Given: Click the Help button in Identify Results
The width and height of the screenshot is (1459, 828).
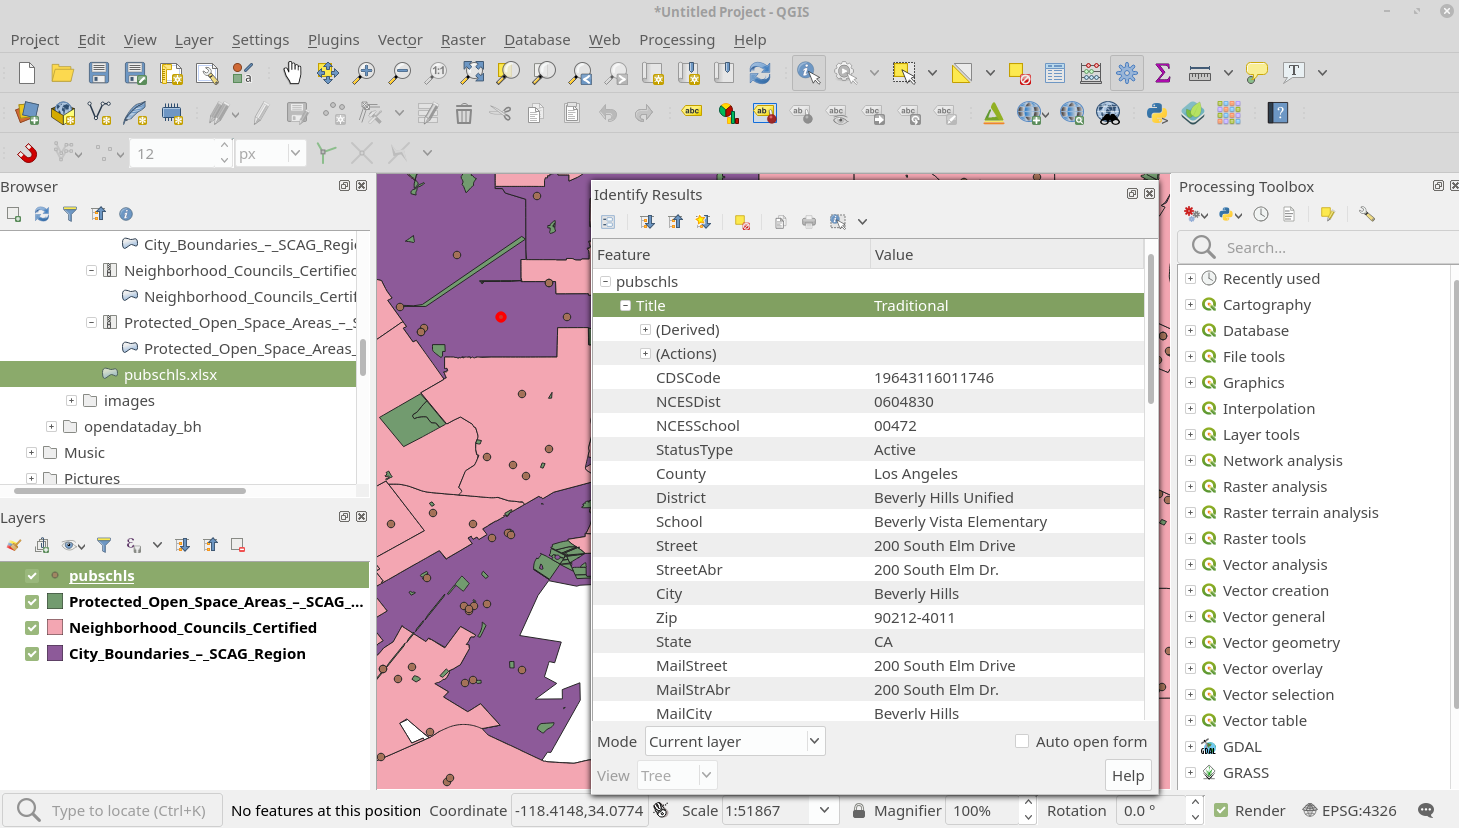Looking at the screenshot, I should [1128, 775].
